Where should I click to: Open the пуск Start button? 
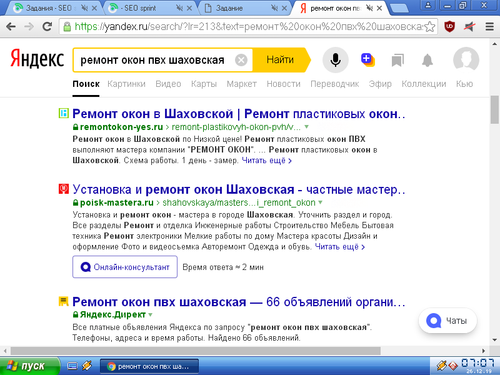(30, 366)
